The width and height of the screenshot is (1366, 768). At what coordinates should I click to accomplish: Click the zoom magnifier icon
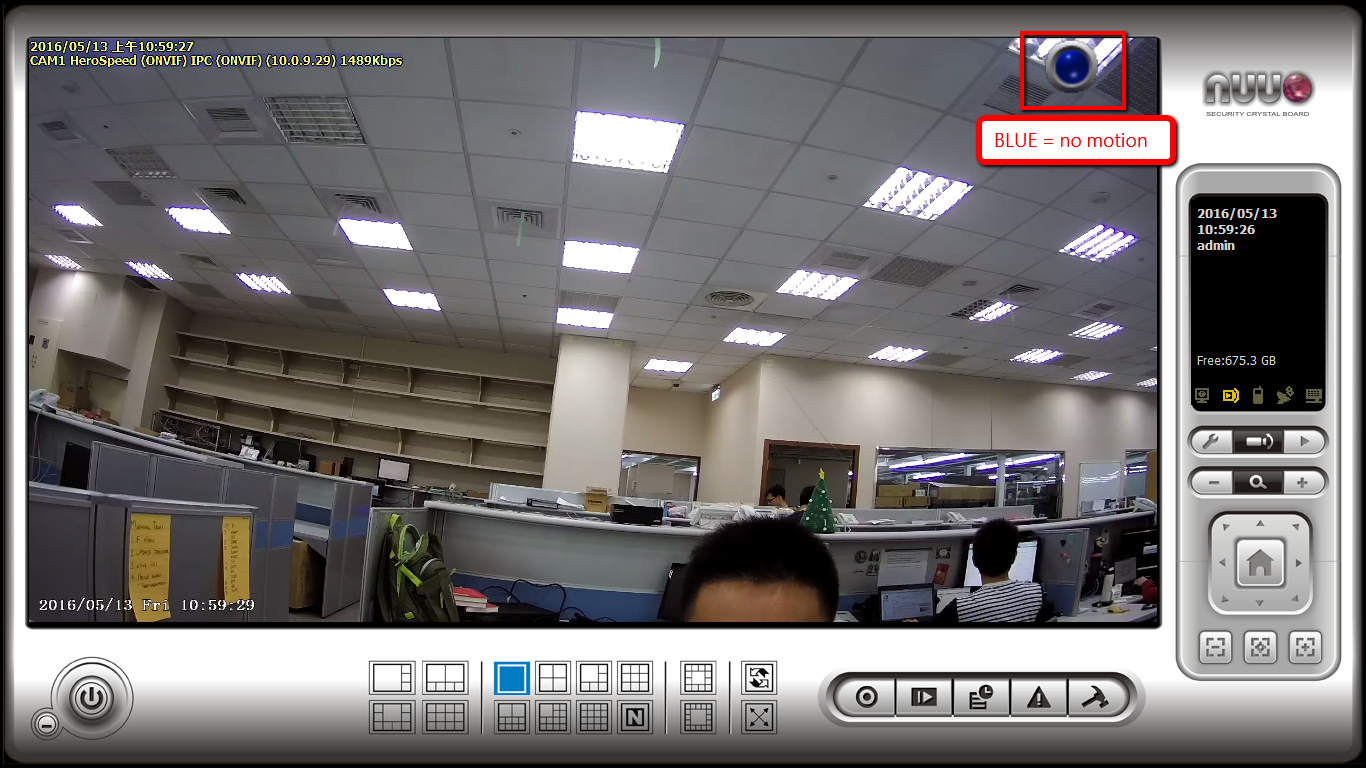coord(1259,481)
